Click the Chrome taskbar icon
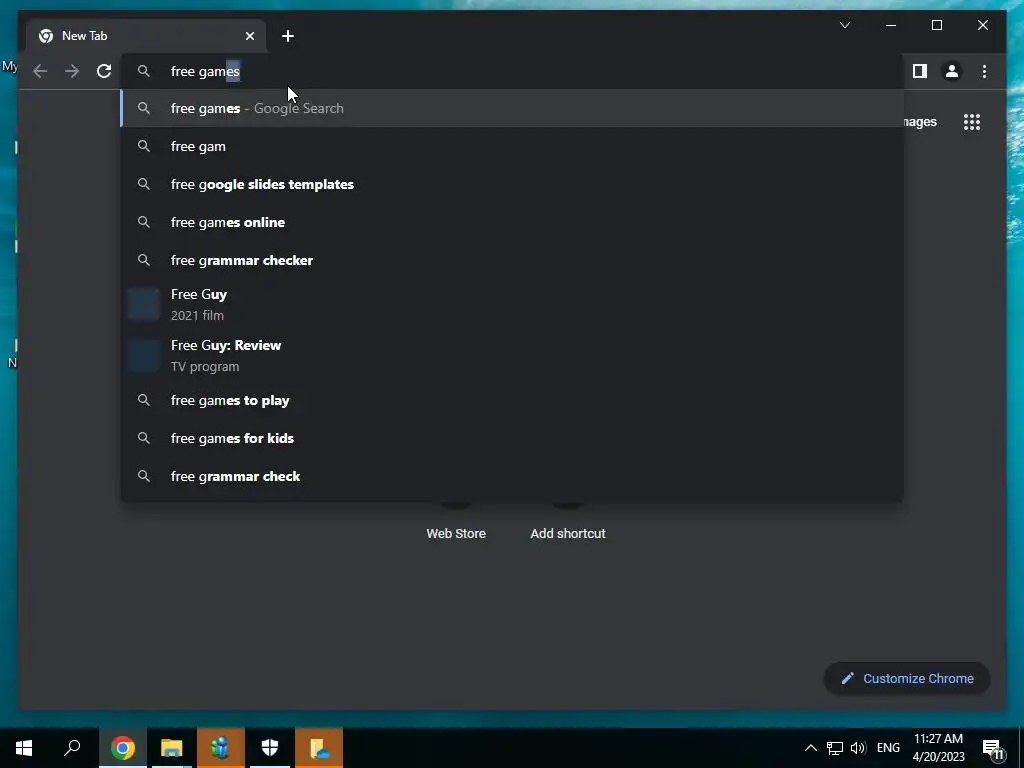Image resolution: width=1024 pixels, height=768 pixels. pyautogui.click(x=123, y=748)
